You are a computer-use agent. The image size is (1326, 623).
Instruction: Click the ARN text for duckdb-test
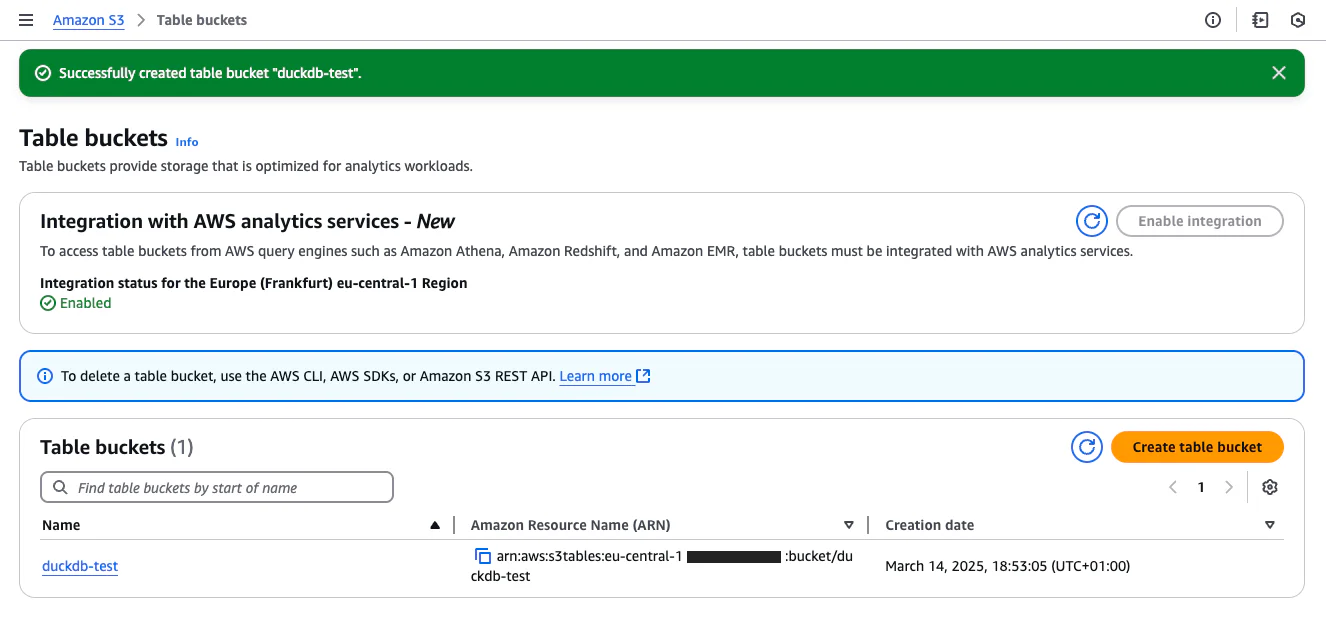[660, 566]
